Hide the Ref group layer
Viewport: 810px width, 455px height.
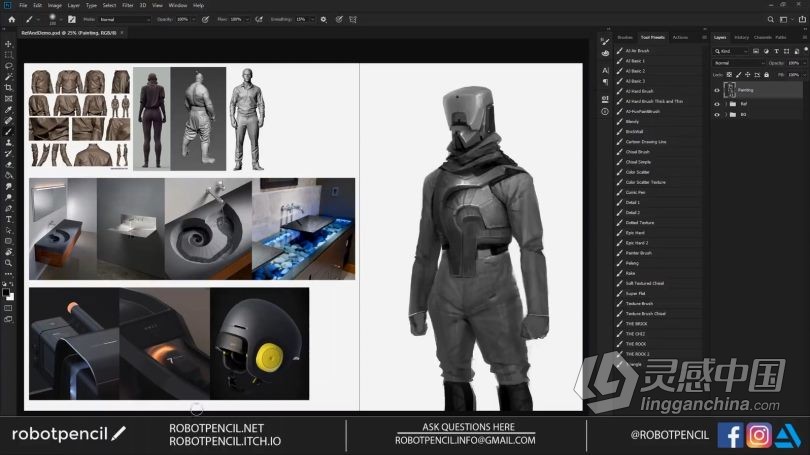click(x=716, y=104)
